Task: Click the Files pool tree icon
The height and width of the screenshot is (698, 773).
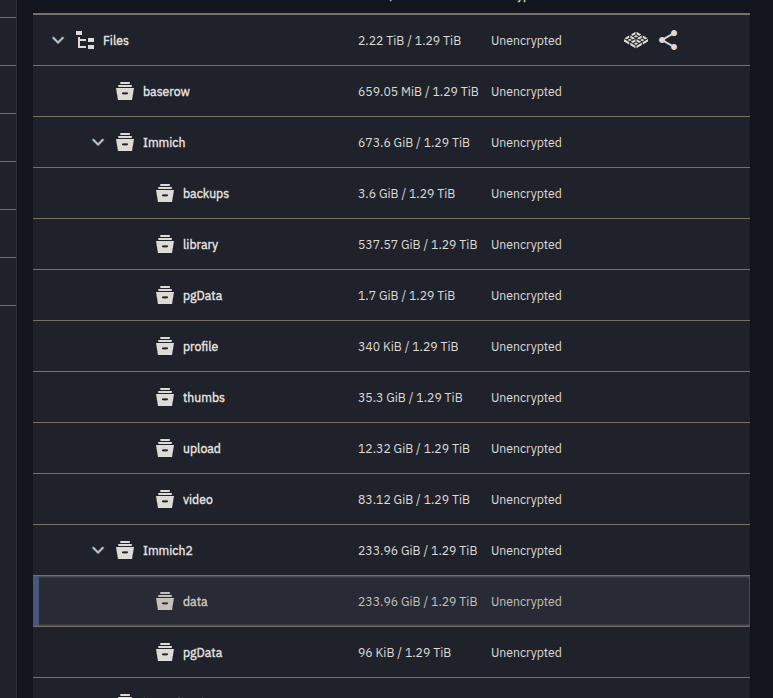Action: (x=86, y=41)
